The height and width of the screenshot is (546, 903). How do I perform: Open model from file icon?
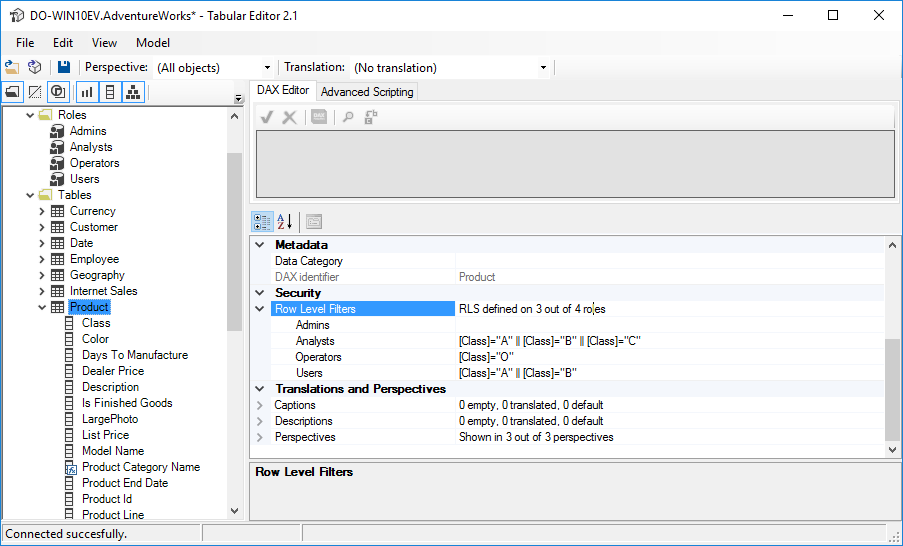[x=12, y=67]
